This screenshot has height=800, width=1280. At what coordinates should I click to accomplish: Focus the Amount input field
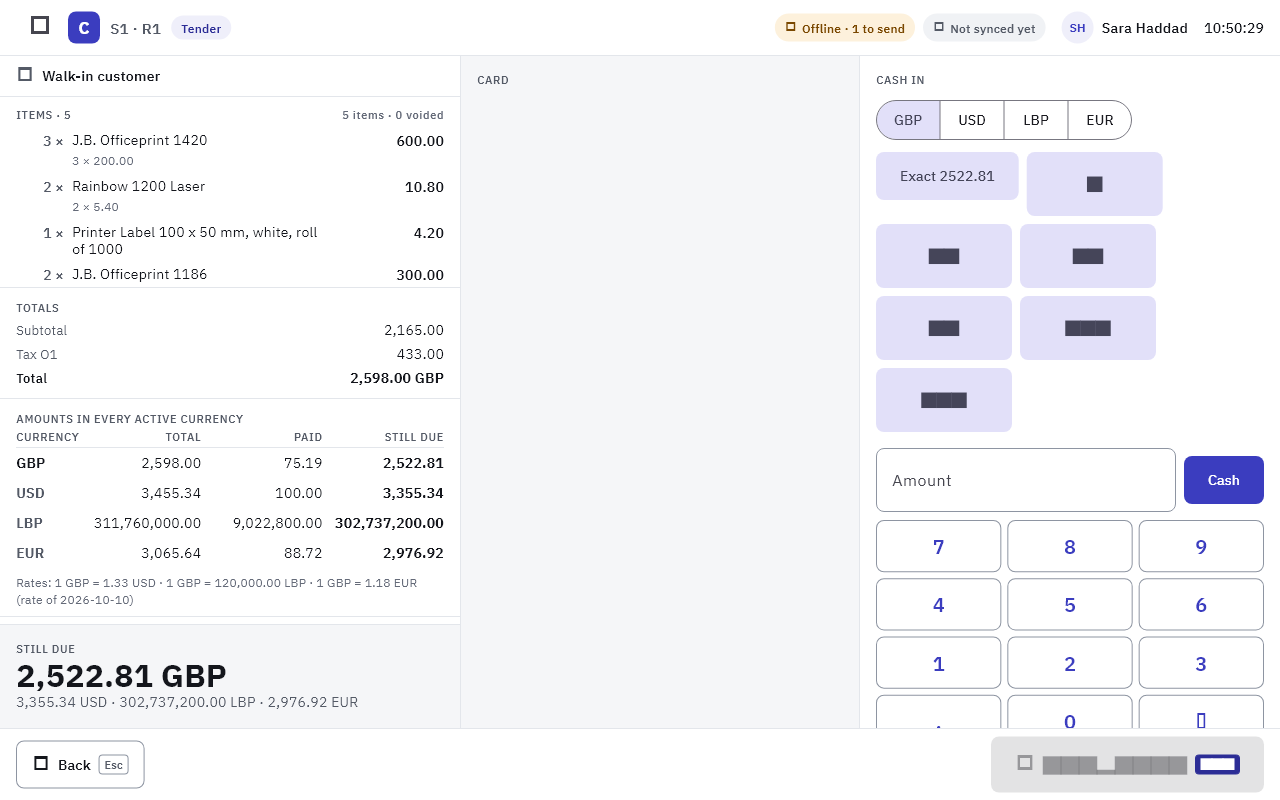tap(1026, 480)
